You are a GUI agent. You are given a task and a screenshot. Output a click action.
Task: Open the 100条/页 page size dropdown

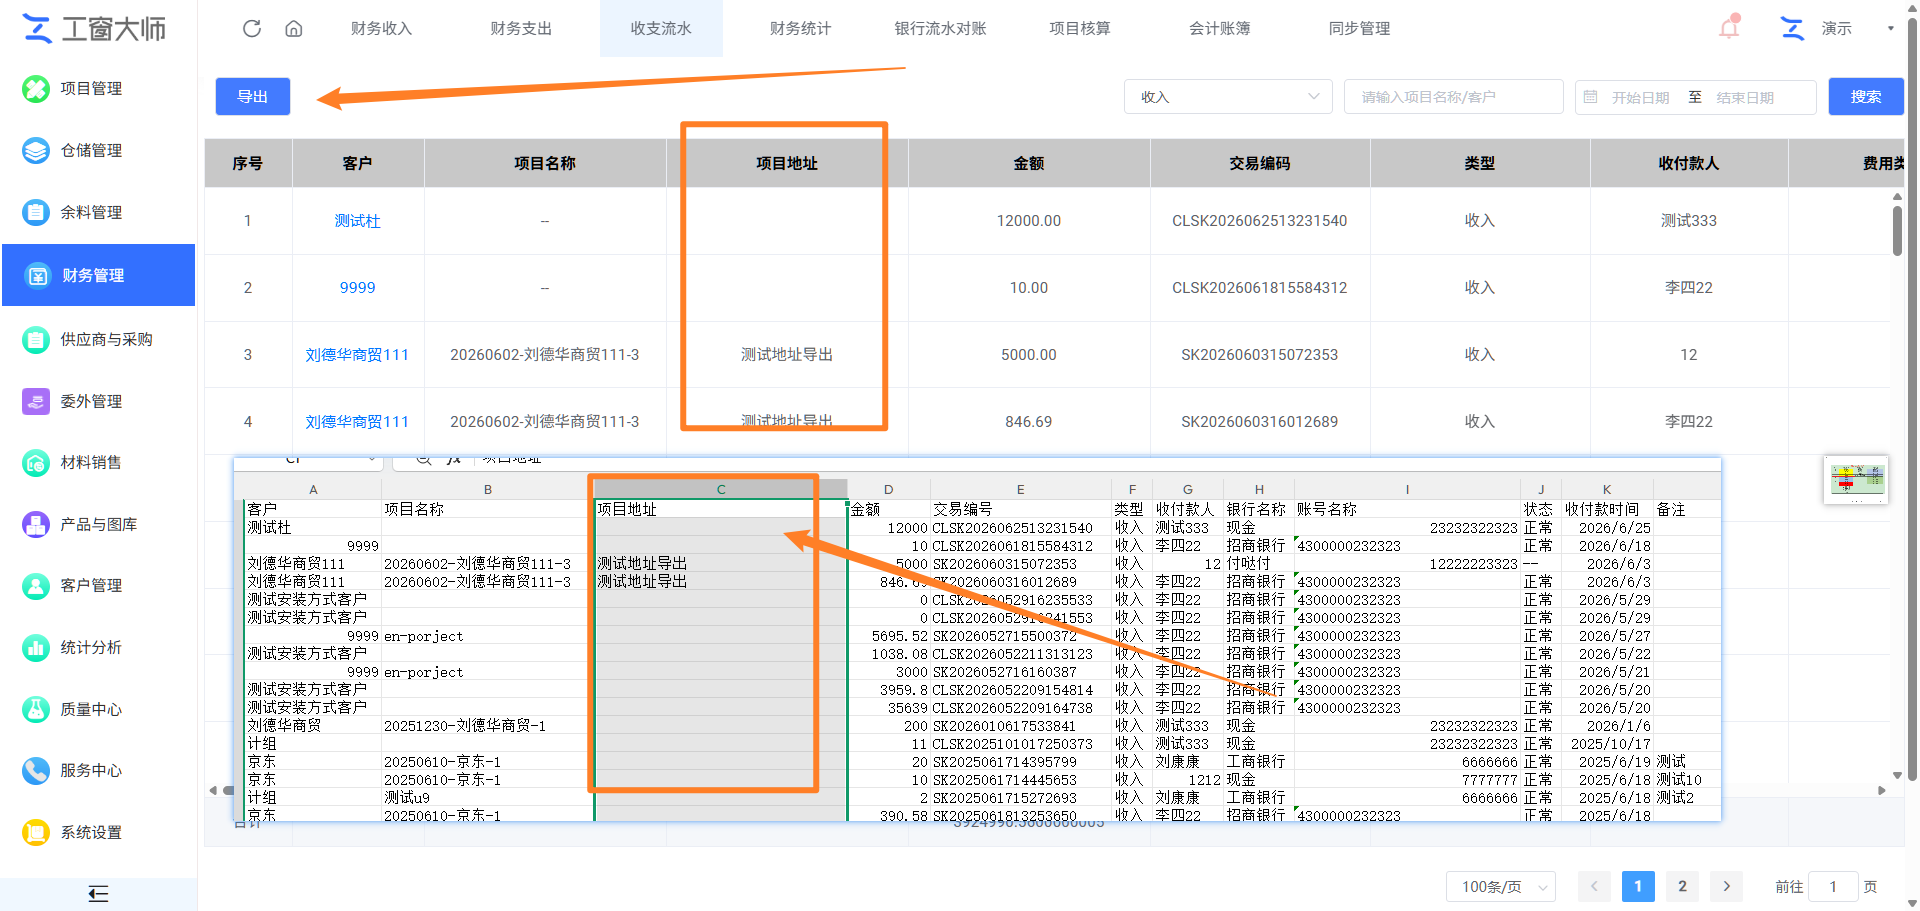1501,886
